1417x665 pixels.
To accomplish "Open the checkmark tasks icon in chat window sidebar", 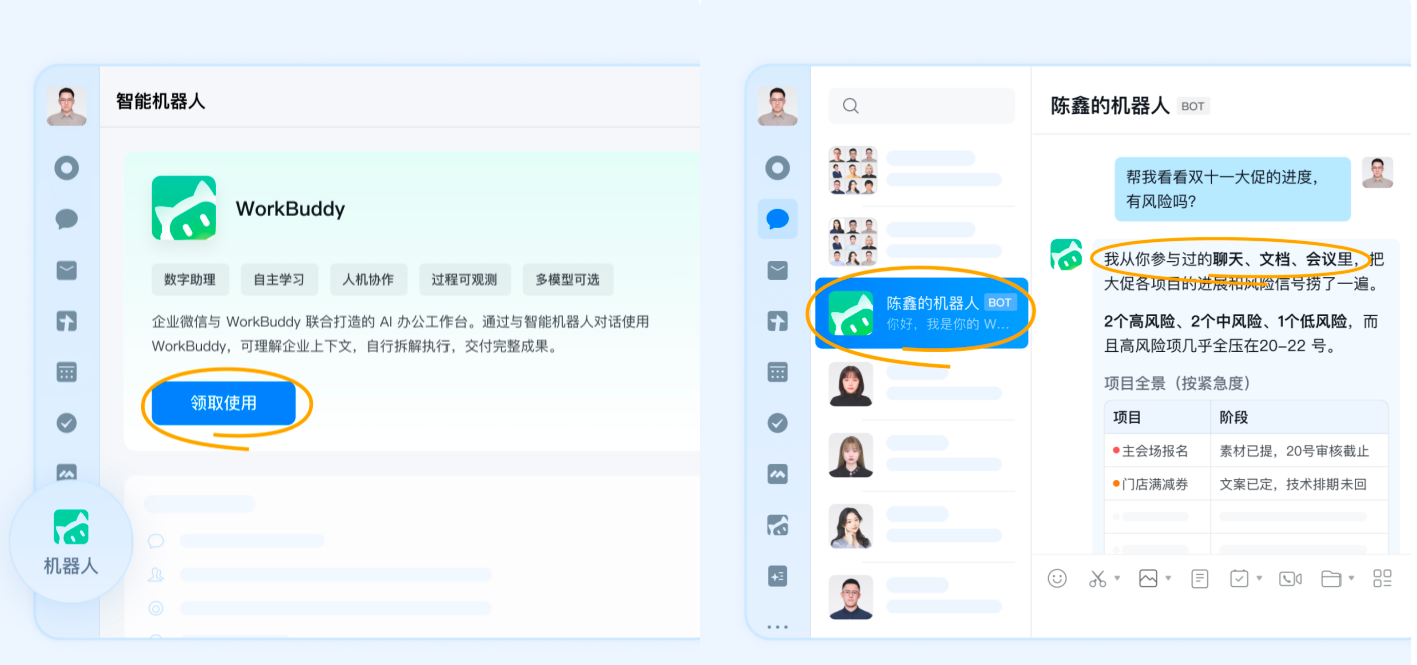I will (778, 423).
